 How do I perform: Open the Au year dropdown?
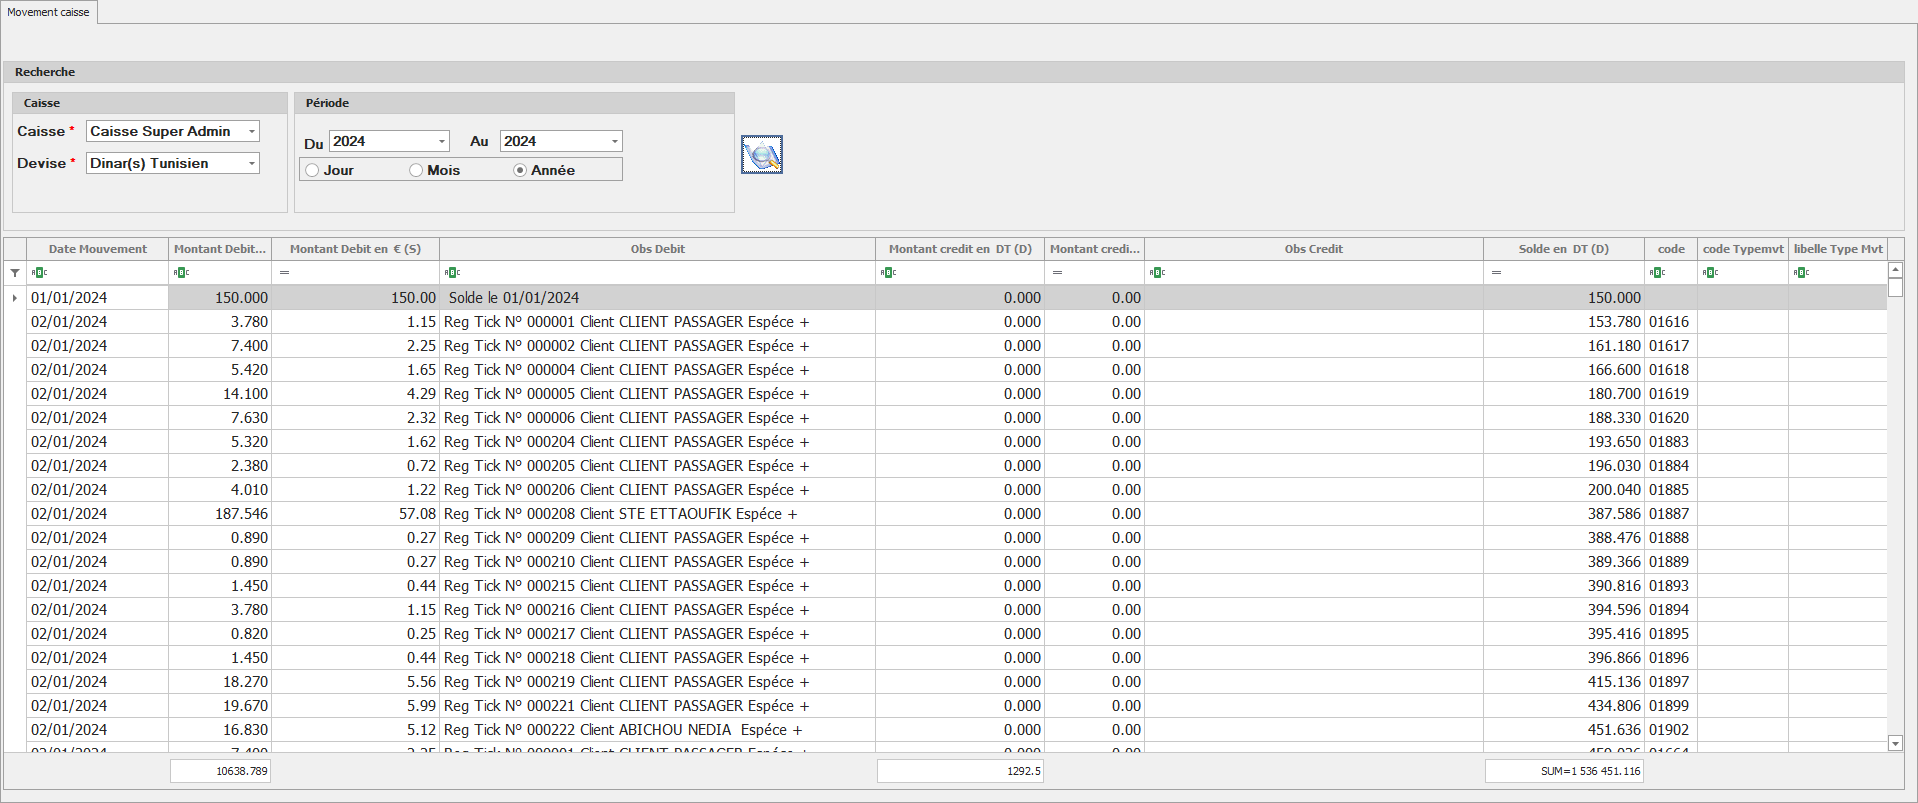[614, 142]
